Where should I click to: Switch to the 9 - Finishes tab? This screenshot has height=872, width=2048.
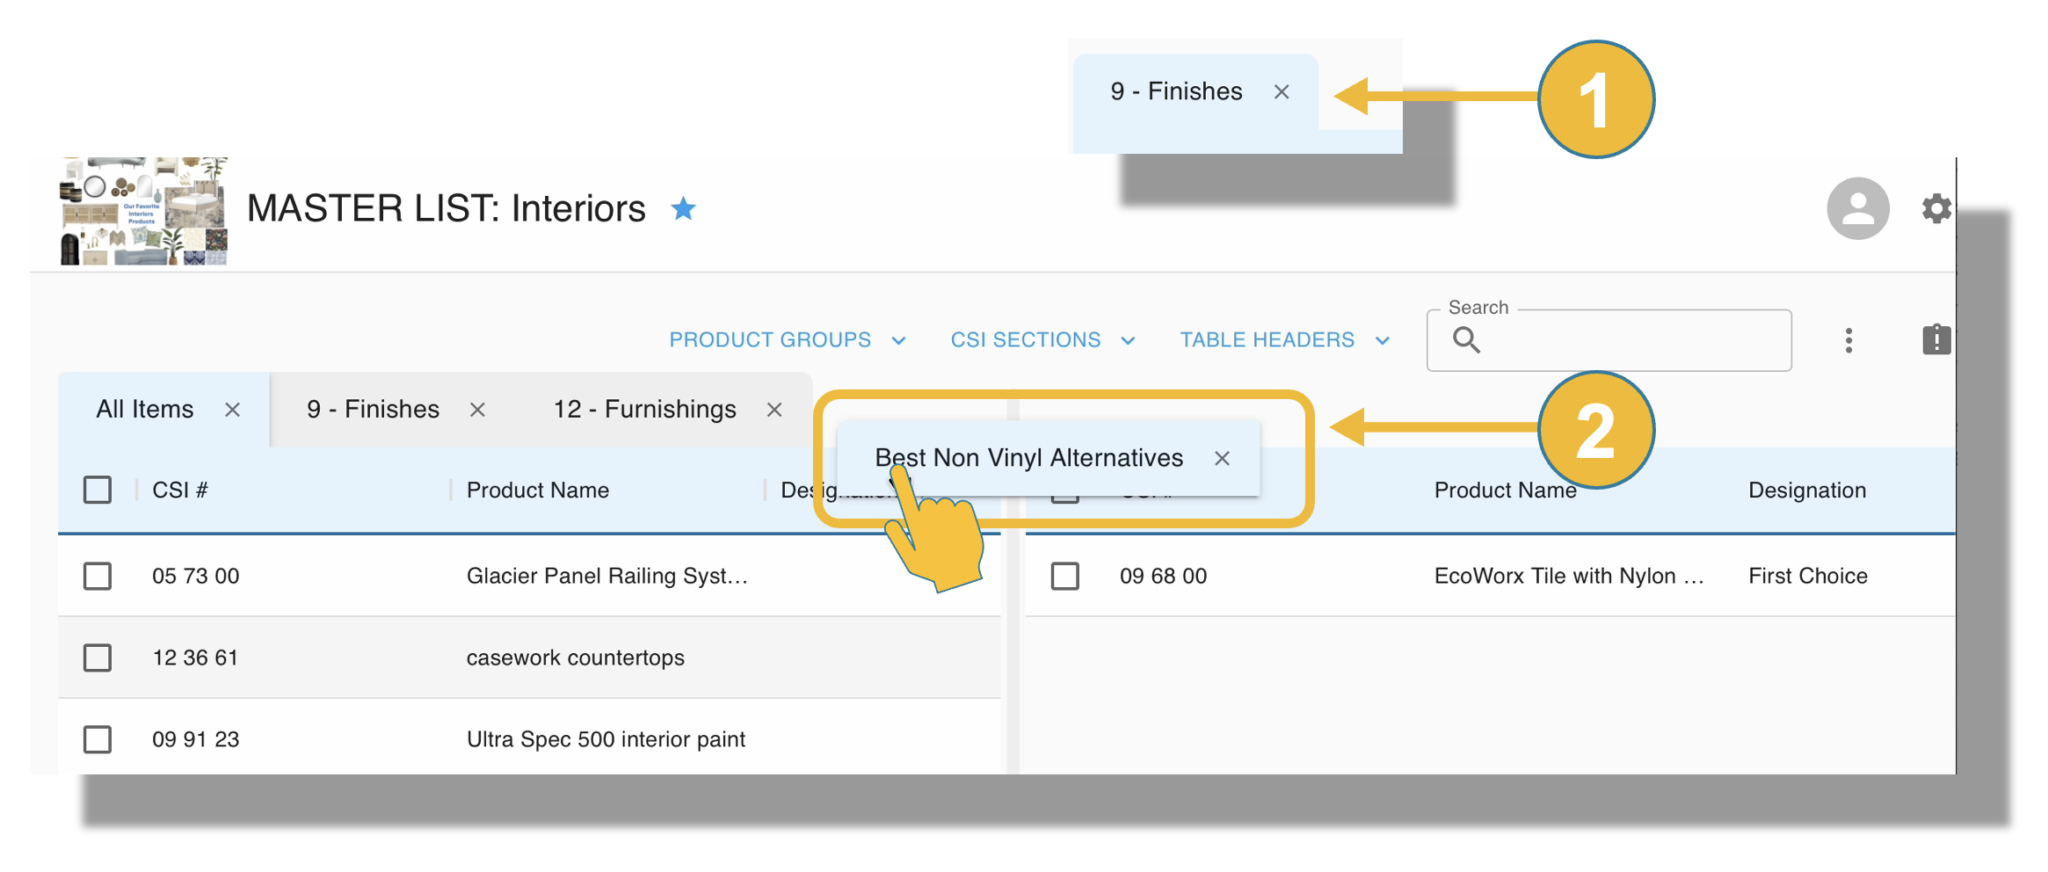pyautogui.click(x=373, y=410)
